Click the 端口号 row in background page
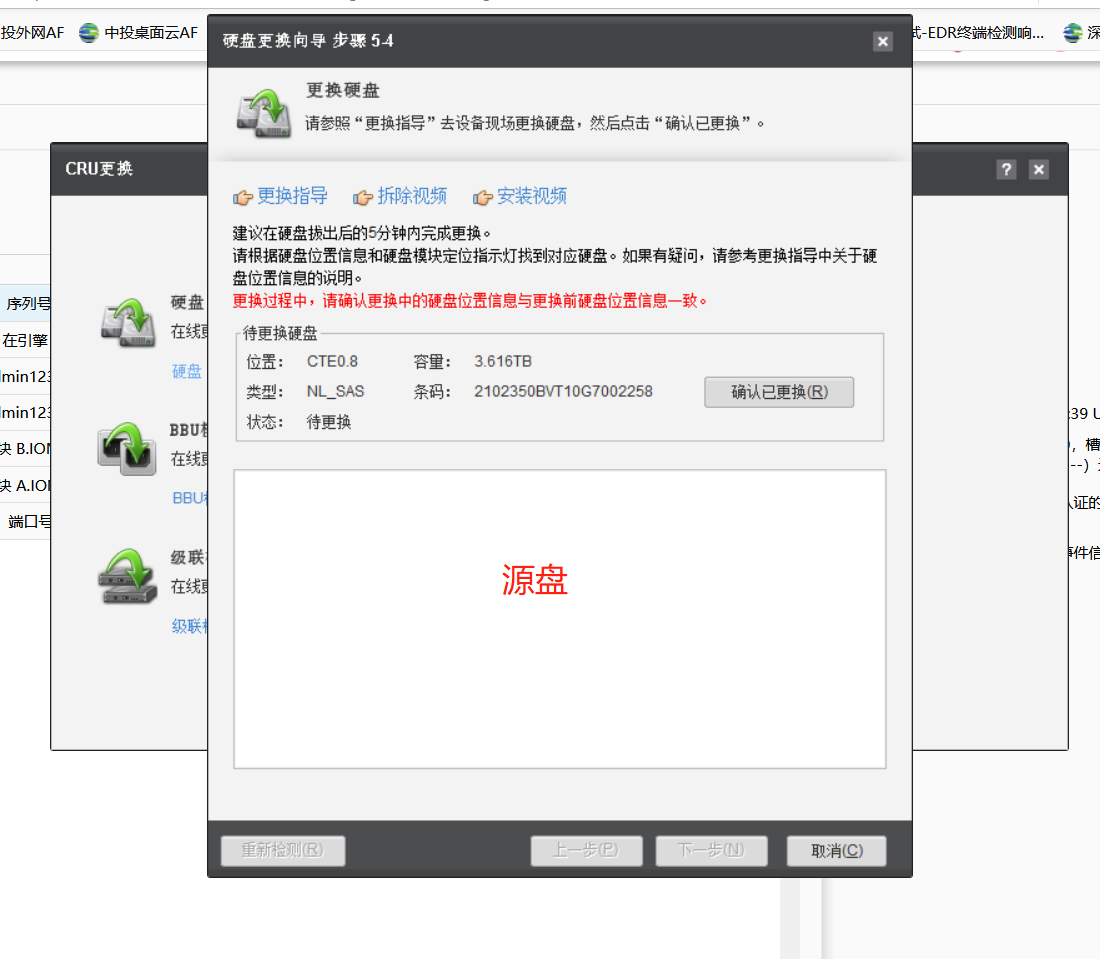Viewport: 1100px width, 959px height. pyautogui.click(x=25, y=521)
